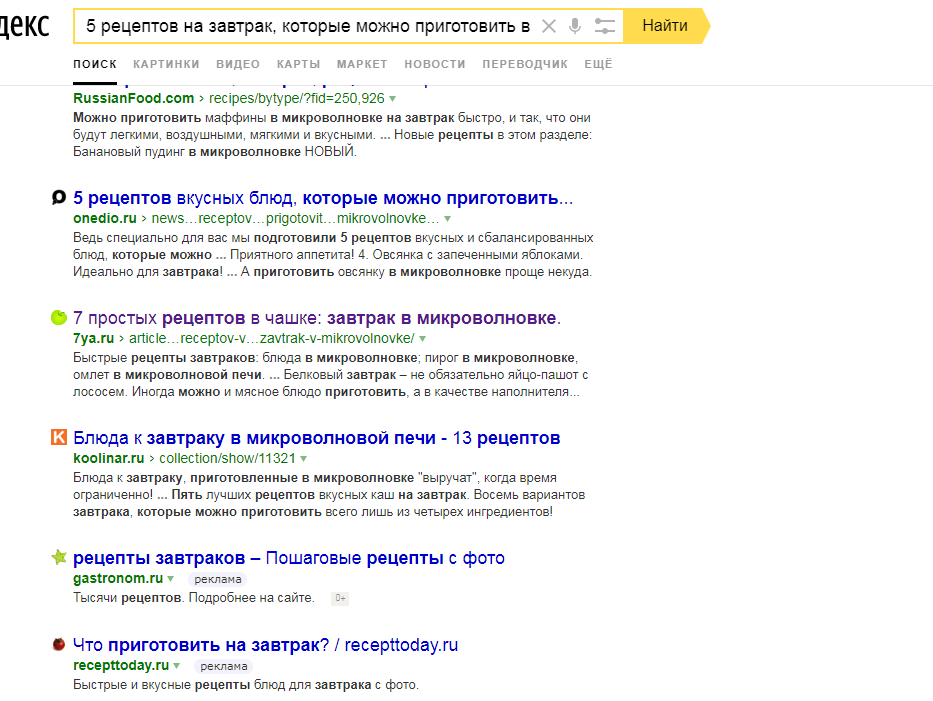Click snippet text 'Тысячи рецептов. Подробнее на сайте.'
Viewport: 933px width, 701px height.
click(193, 598)
